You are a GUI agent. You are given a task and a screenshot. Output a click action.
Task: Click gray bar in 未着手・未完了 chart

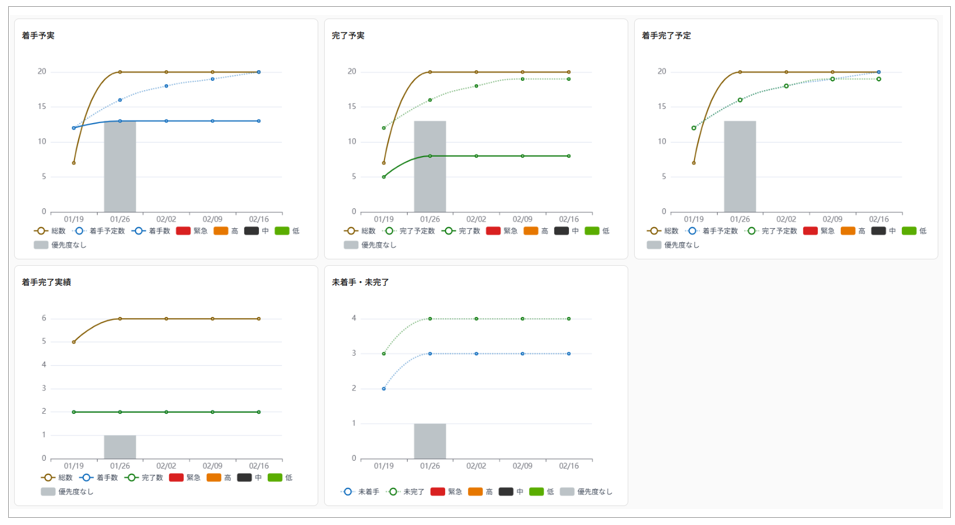click(430, 441)
